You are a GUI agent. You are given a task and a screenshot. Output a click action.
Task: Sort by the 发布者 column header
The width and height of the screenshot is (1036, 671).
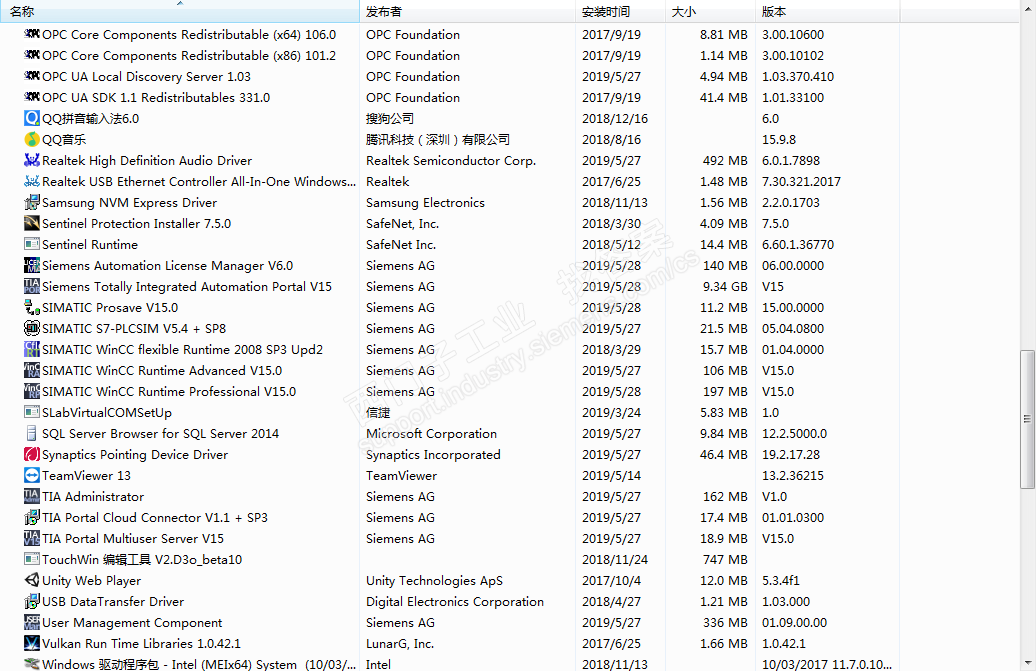pos(467,11)
